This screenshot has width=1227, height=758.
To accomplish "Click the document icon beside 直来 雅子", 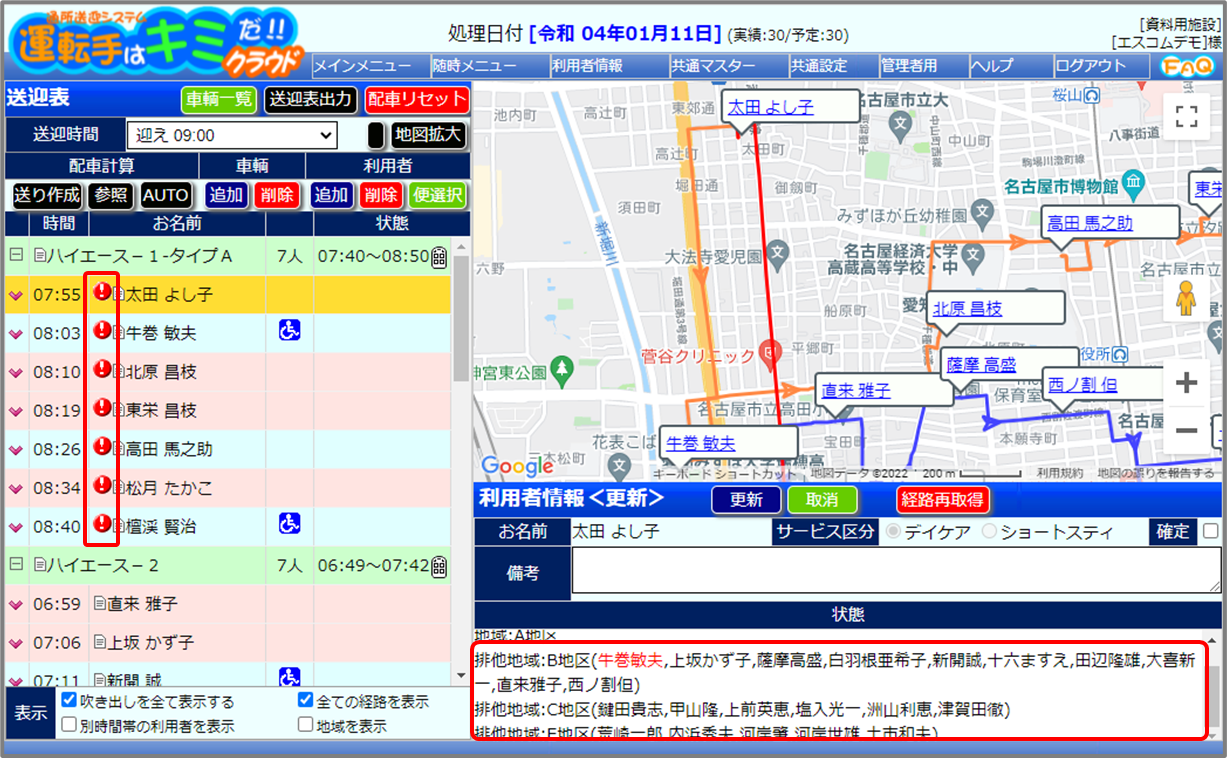I will coord(99,604).
